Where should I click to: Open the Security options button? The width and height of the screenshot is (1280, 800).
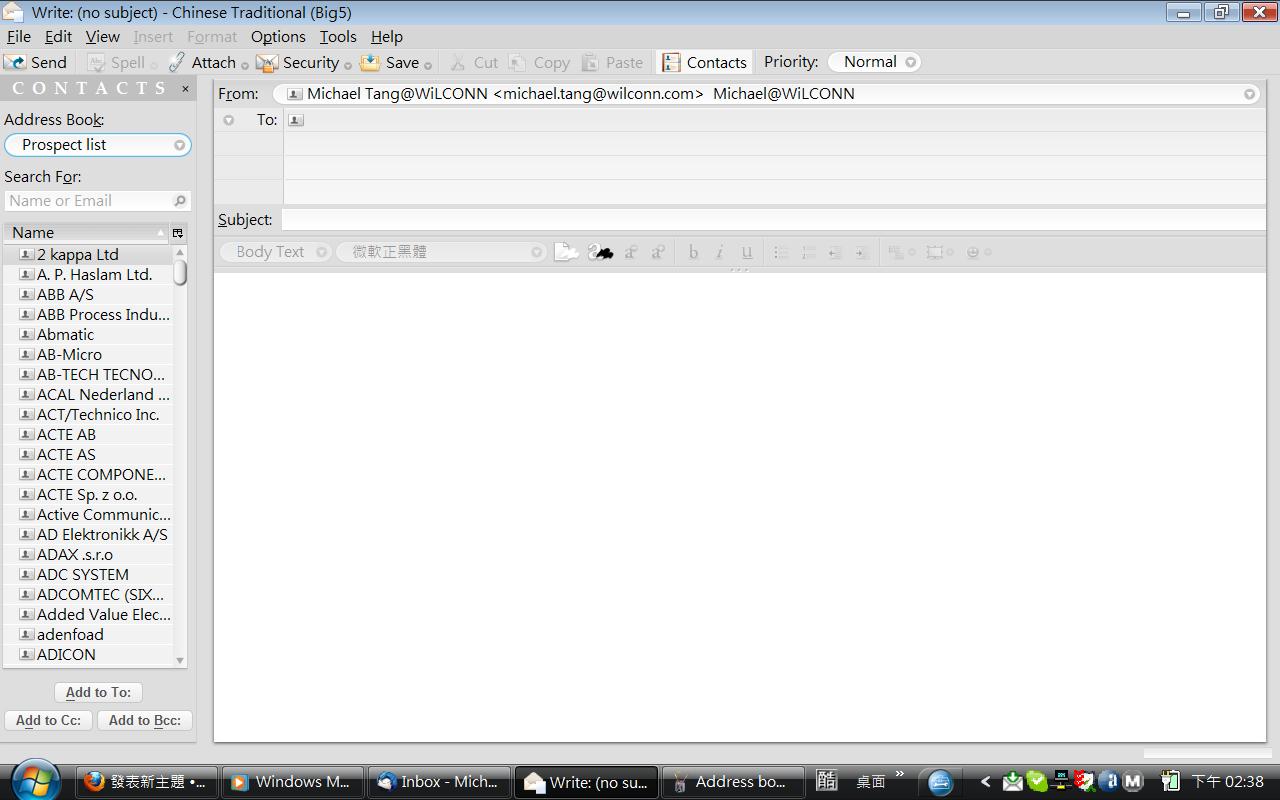coord(299,62)
